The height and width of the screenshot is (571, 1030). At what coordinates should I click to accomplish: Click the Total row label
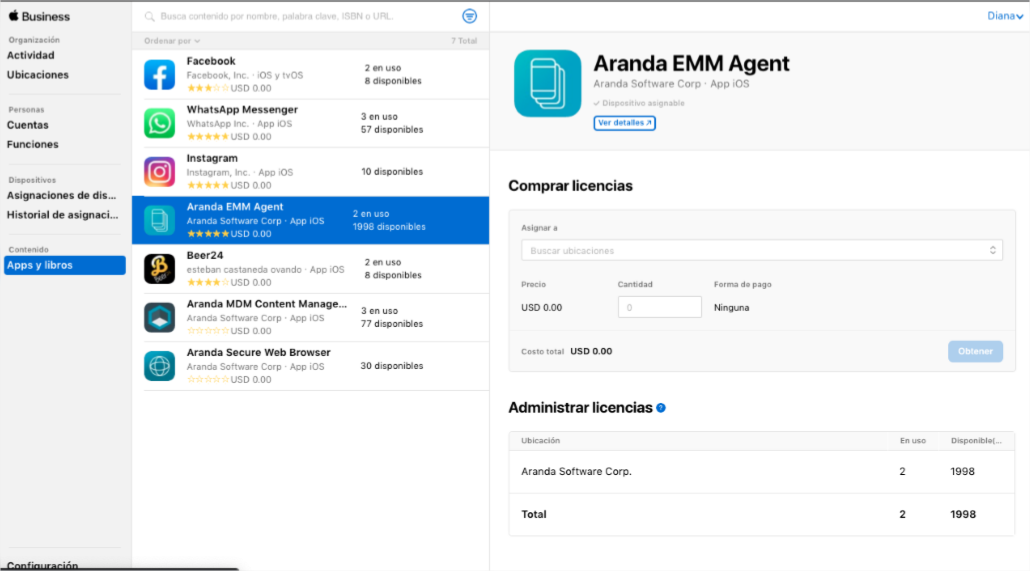click(x=534, y=514)
